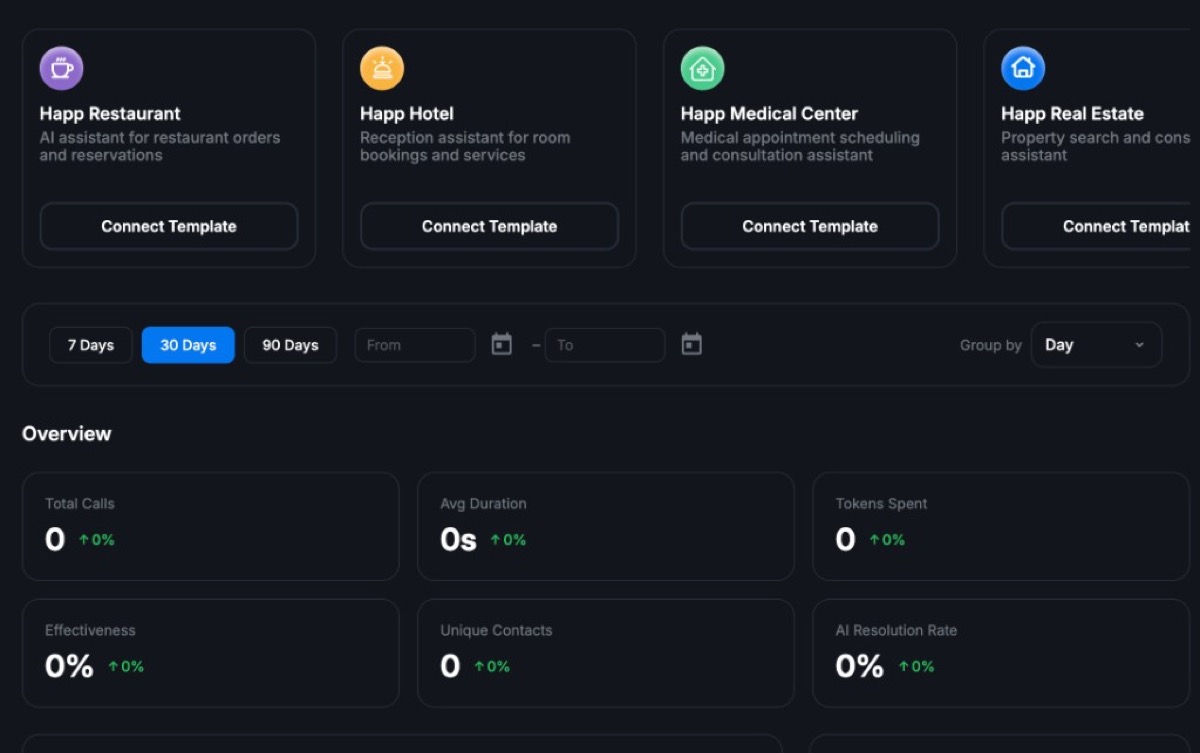Screen dimensions: 1200x753
Task: Click the Happ Hotel bell icon
Action: [382, 69]
